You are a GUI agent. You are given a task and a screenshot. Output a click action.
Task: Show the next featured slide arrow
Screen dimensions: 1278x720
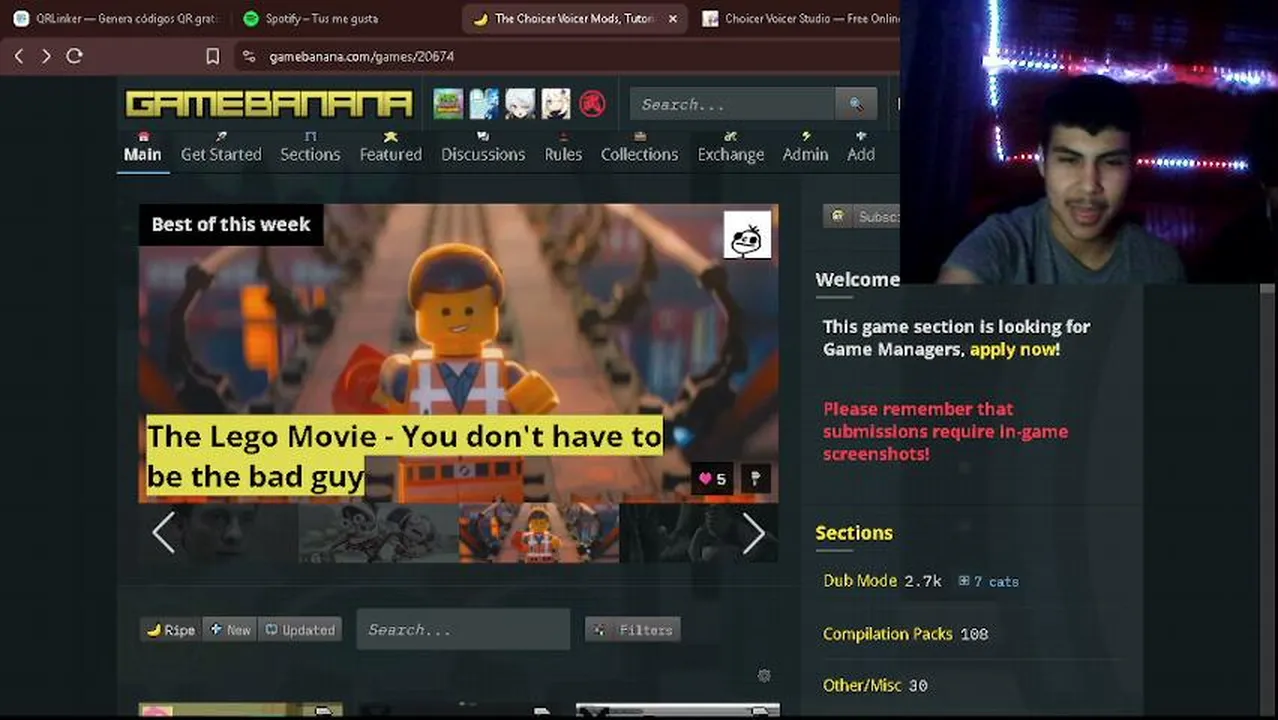[x=754, y=533]
